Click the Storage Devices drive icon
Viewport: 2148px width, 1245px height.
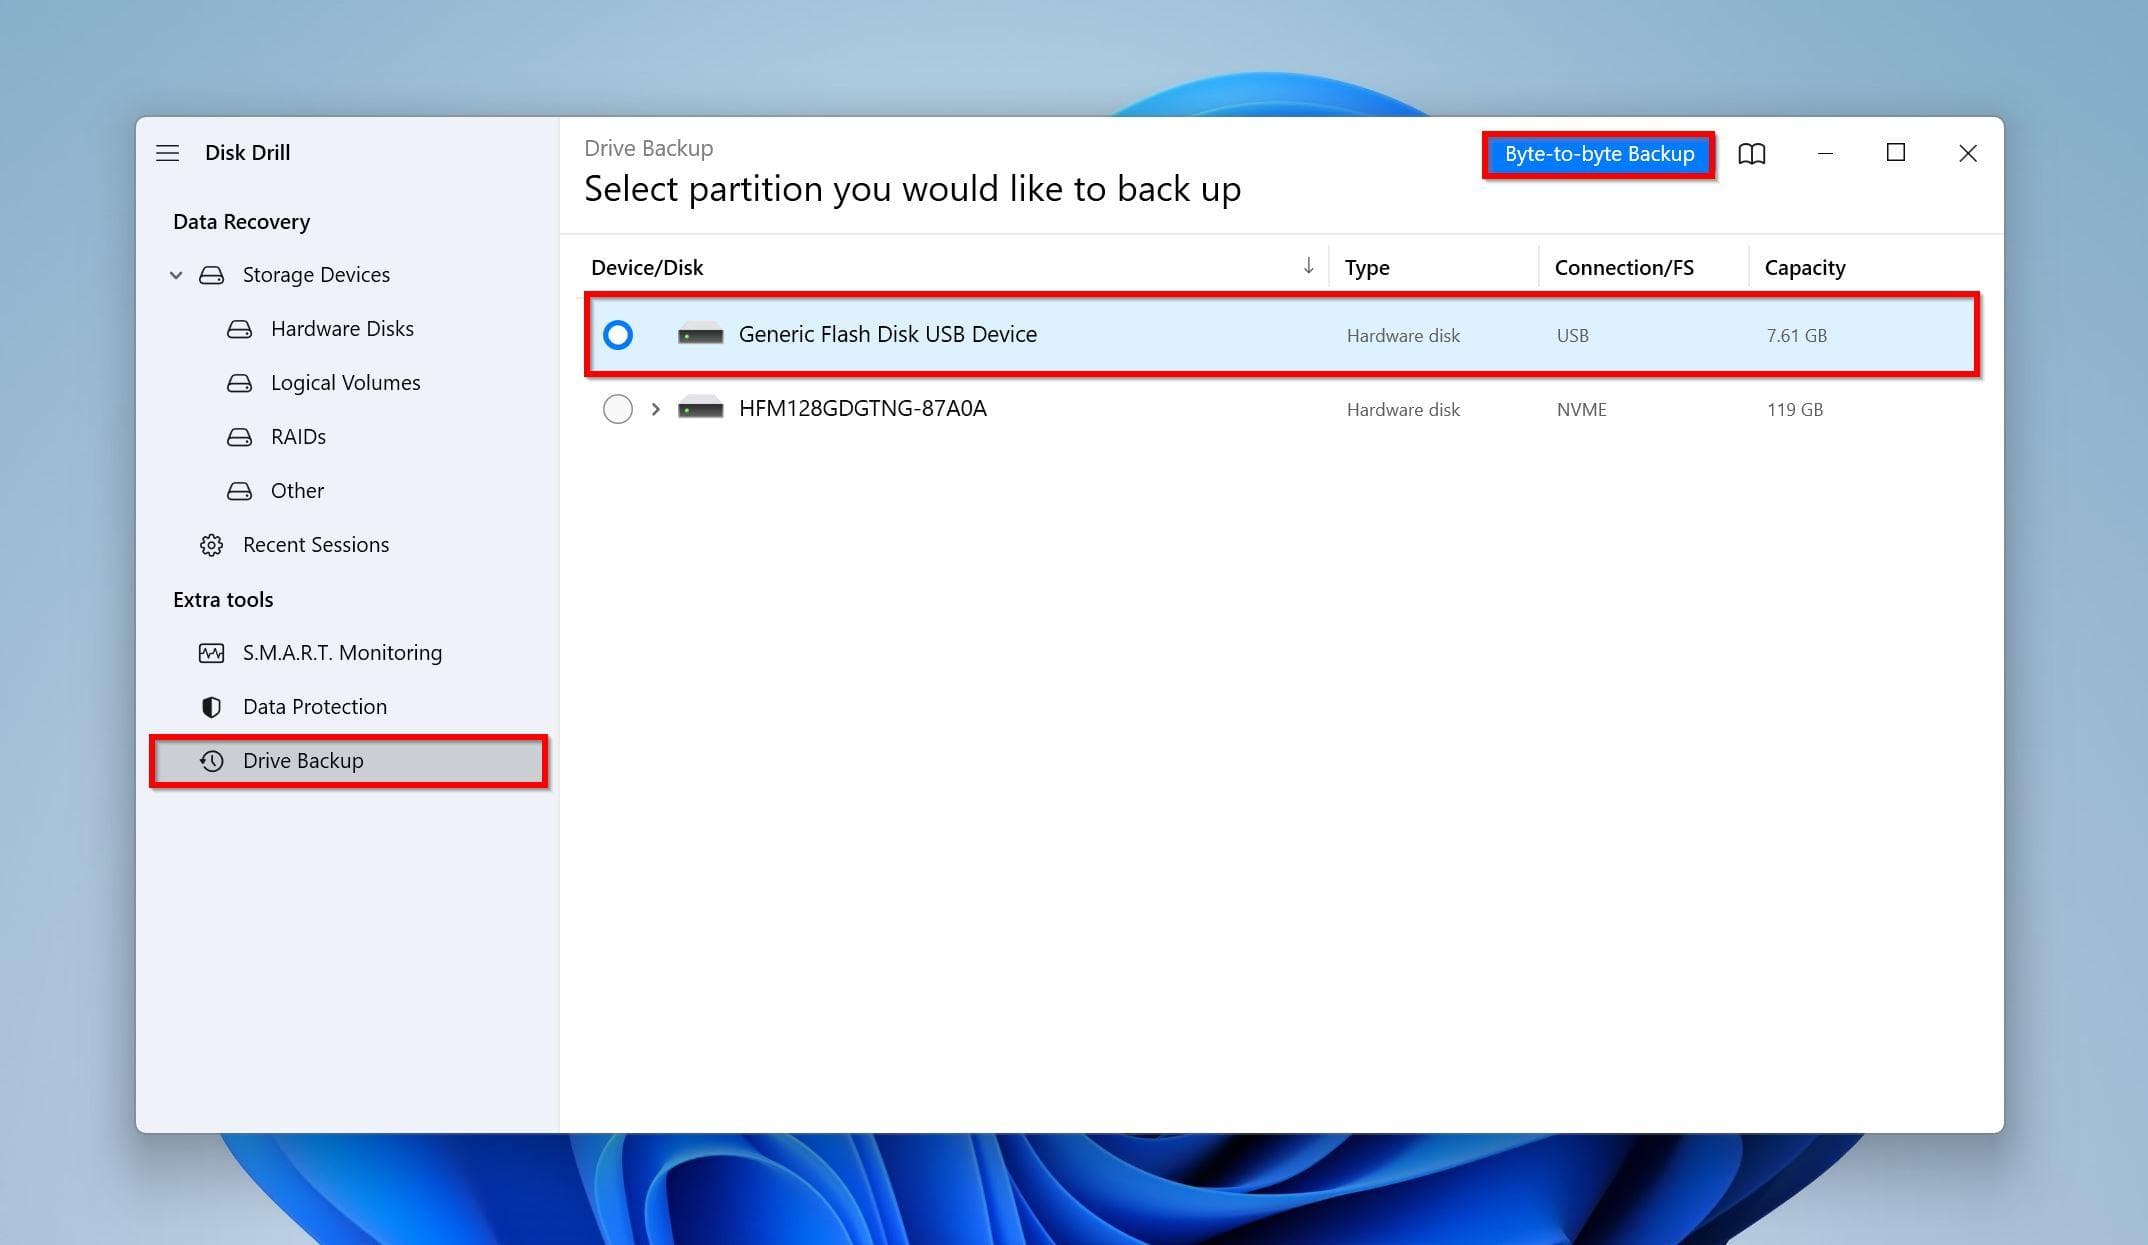tap(211, 275)
